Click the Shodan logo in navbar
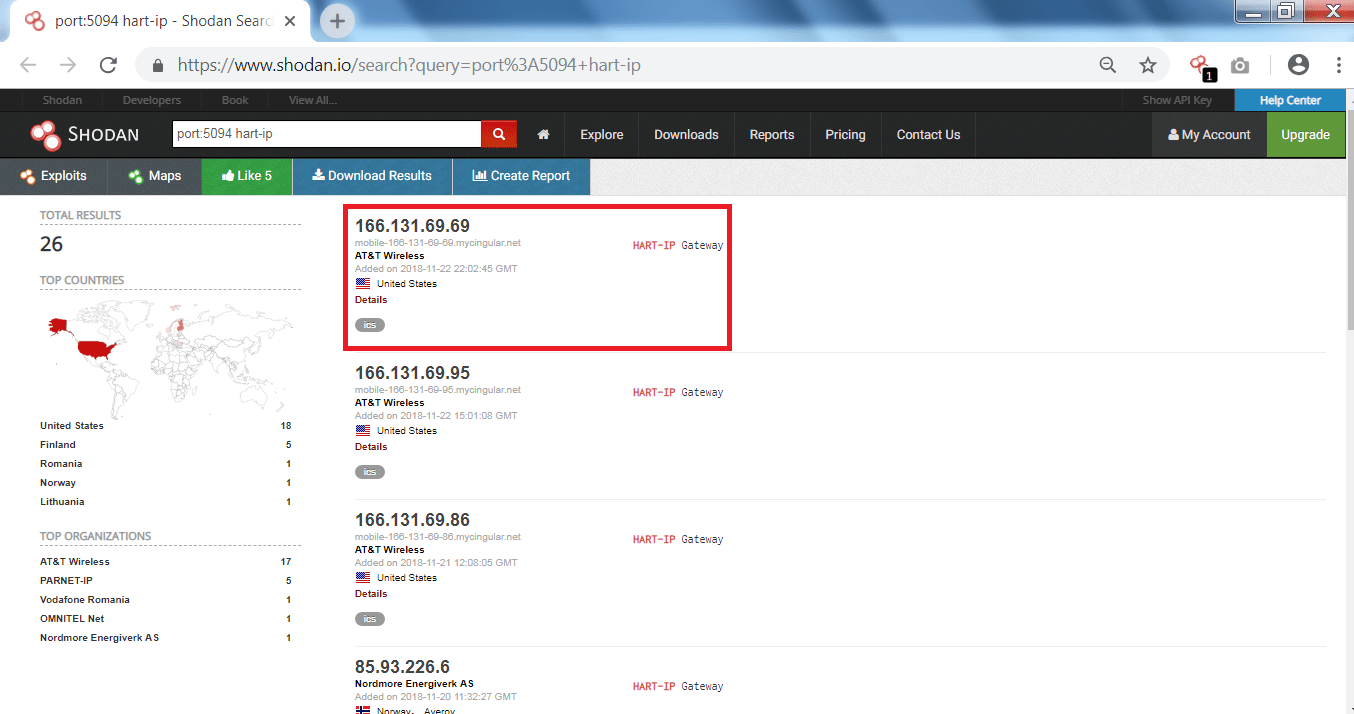This screenshot has height=714, width=1354. (84, 134)
